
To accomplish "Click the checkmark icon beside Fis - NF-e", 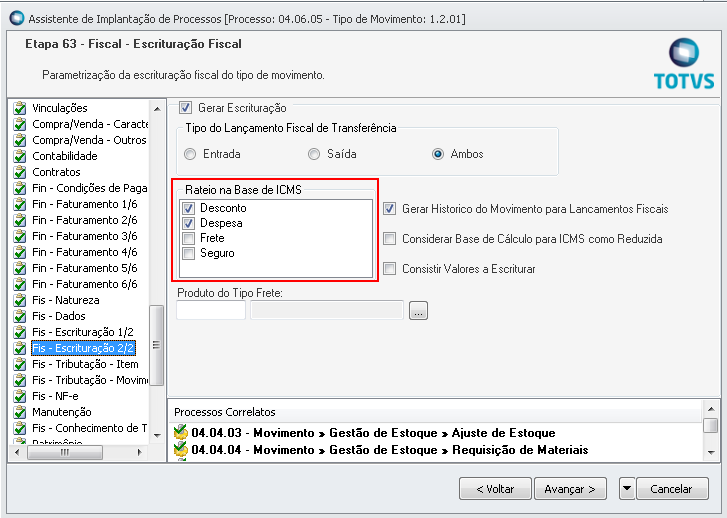I will [20, 396].
